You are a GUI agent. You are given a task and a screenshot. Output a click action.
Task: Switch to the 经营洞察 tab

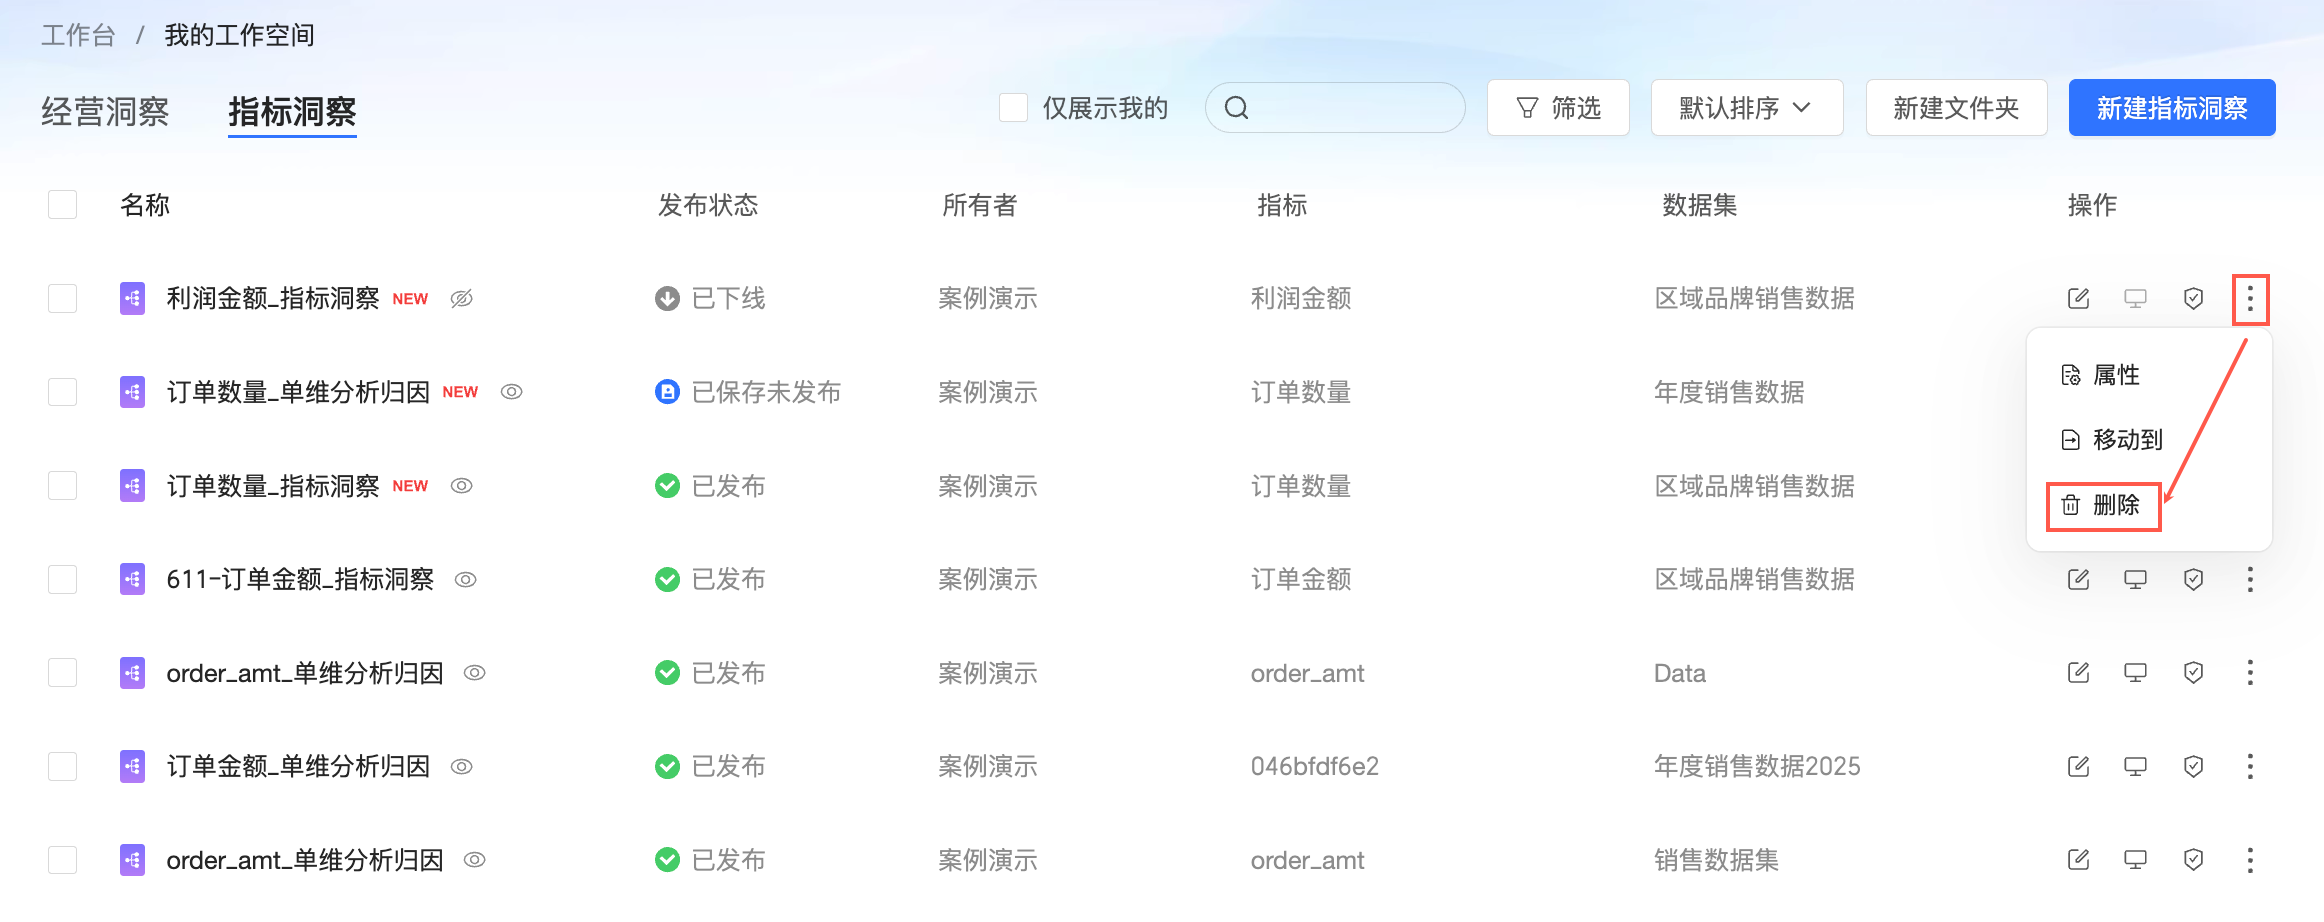(x=105, y=111)
